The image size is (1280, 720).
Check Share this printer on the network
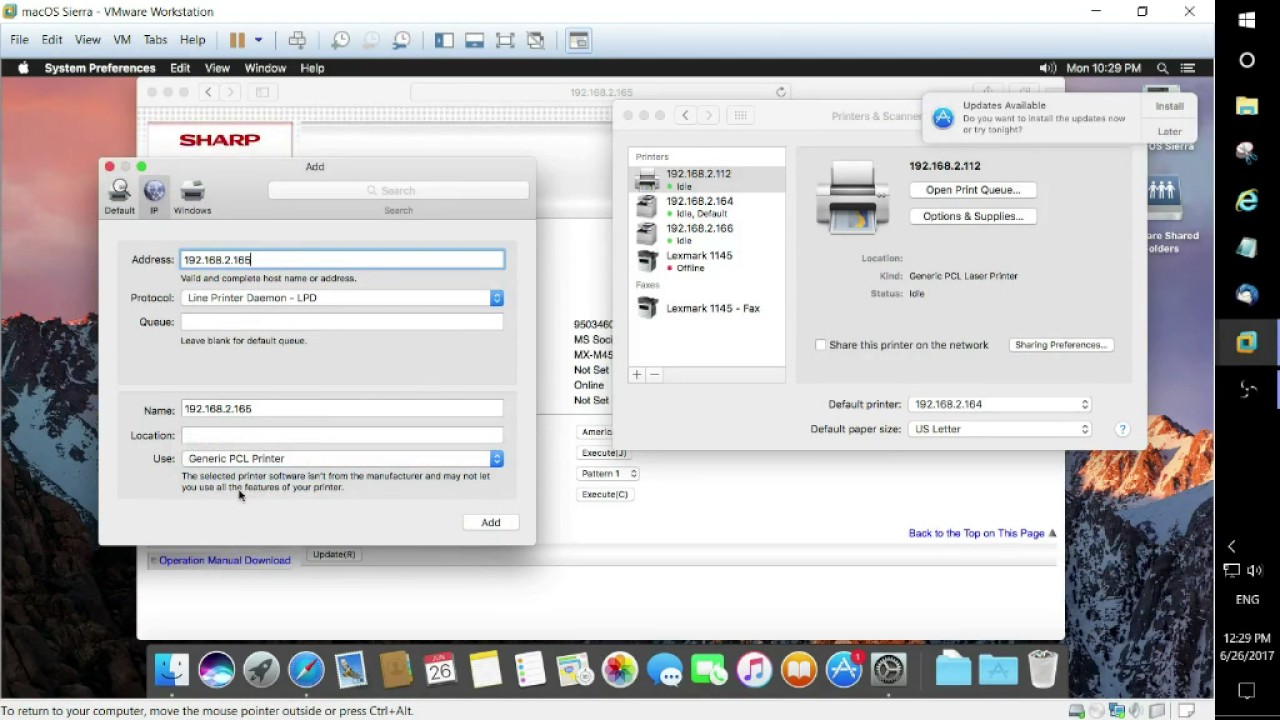pyautogui.click(x=821, y=345)
